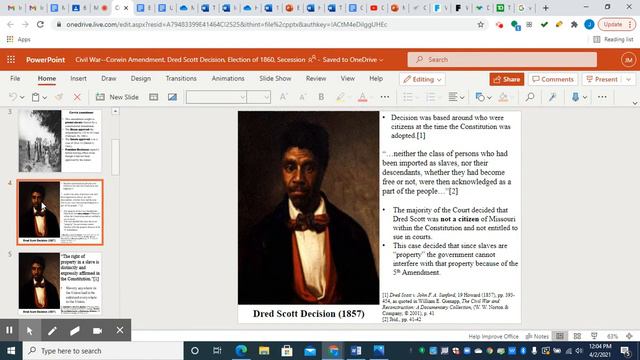Click the PowerPoint search box
Image resolution: width=640 pixels, height=360 pixels.
coord(502,60)
